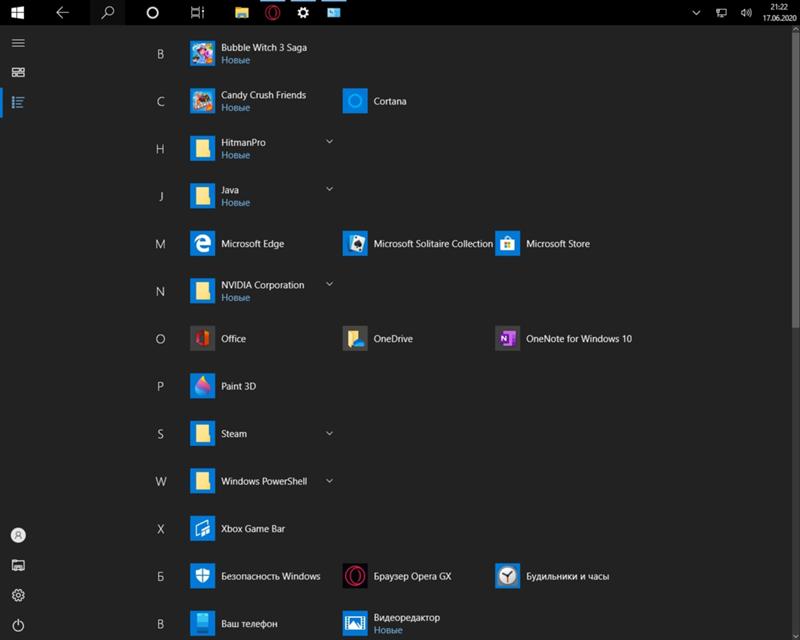Click the letter header C
Viewport: 800px width, 640px height.
[x=161, y=102]
